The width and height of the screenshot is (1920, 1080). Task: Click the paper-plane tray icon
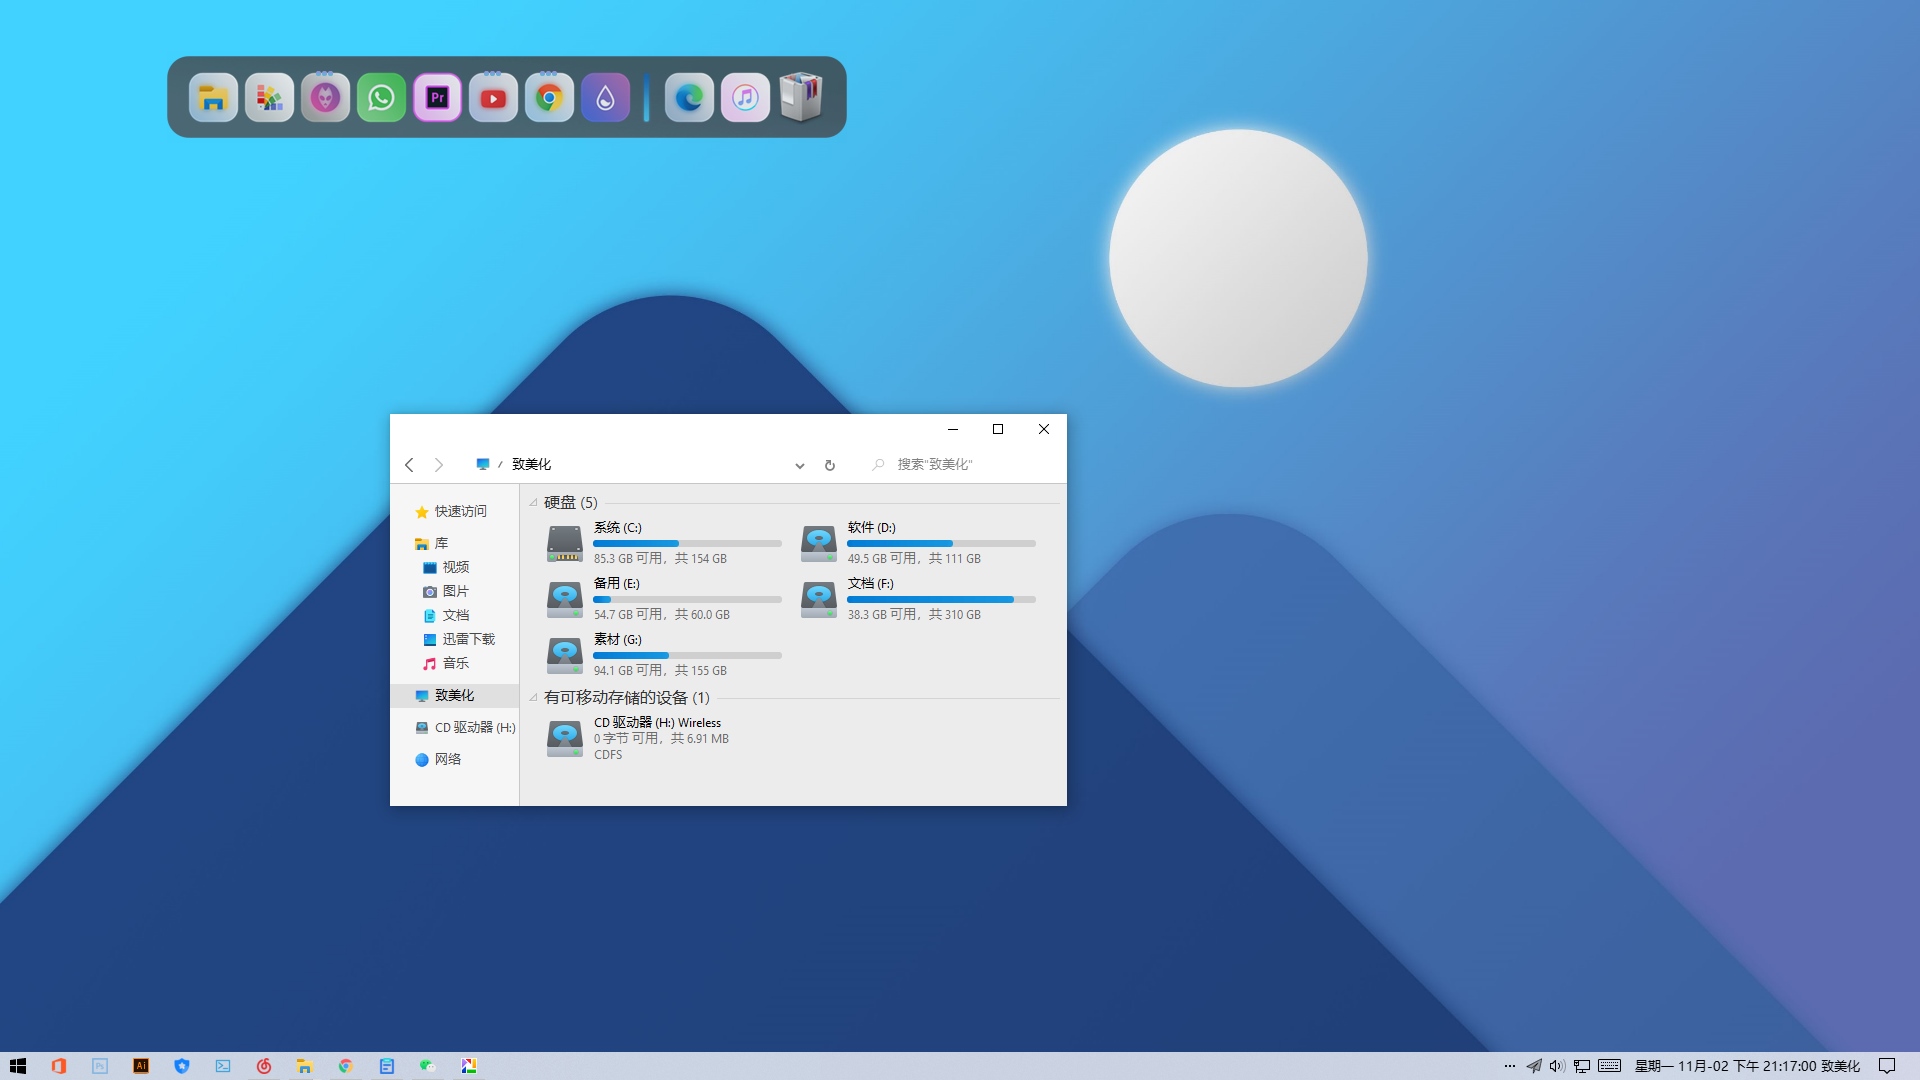[x=1534, y=1066]
